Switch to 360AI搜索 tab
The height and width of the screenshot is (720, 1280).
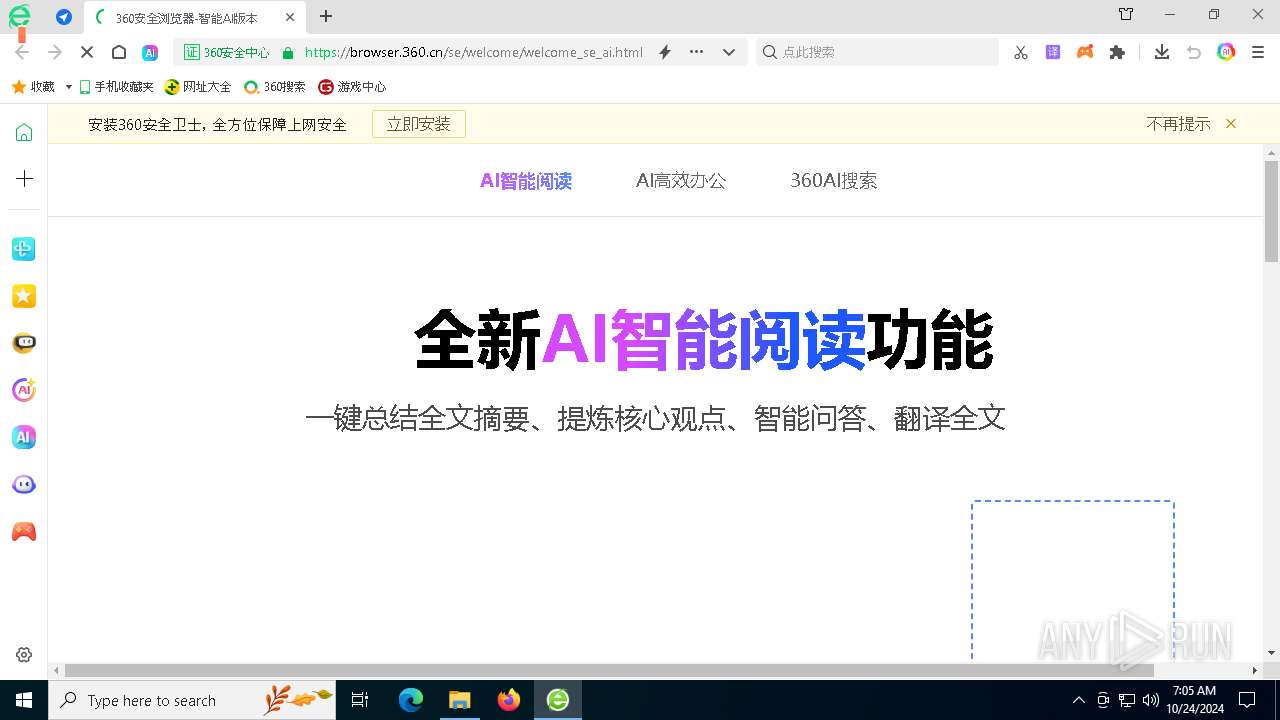834,181
